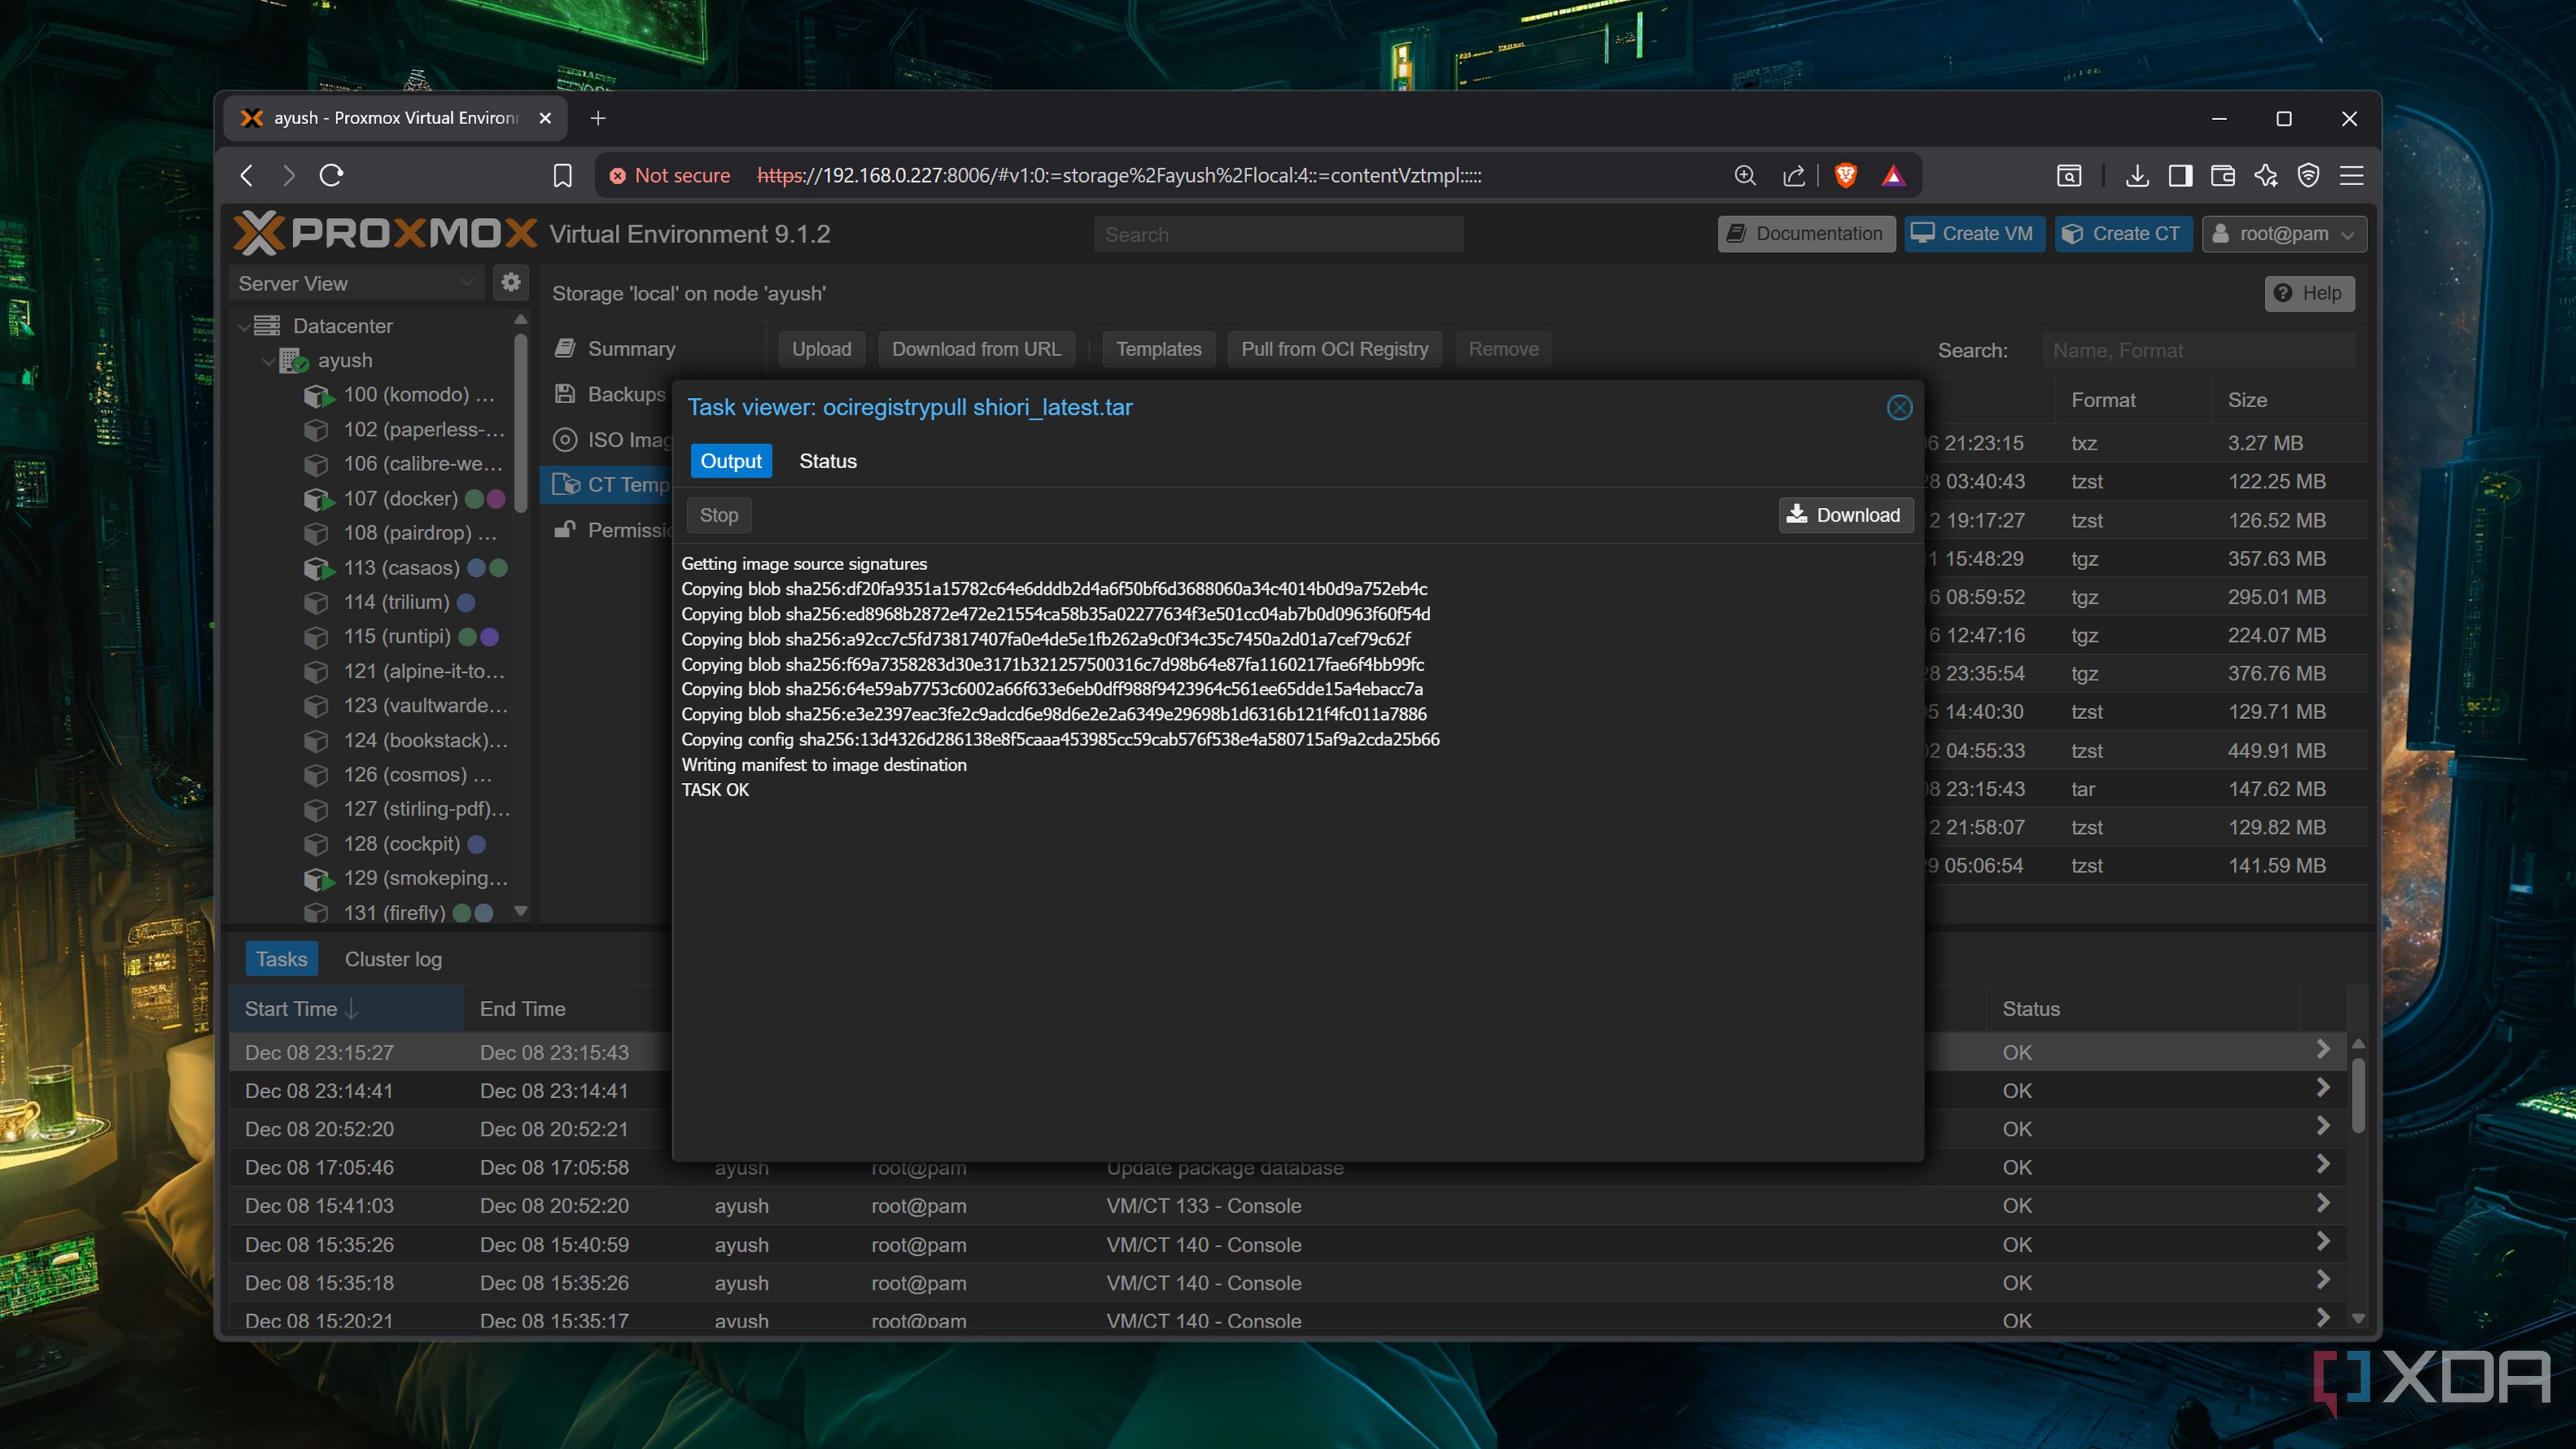The height and width of the screenshot is (1449, 2576).
Task: Select the 114 (trilium) container
Action: coord(396,602)
